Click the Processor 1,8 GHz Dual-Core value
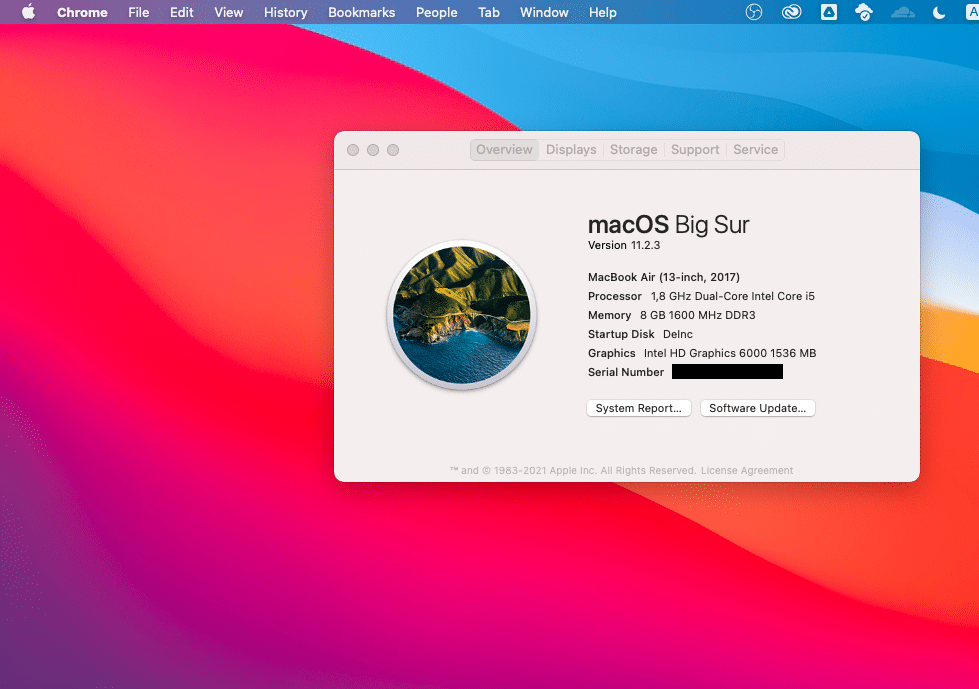The height and width of the screenshot is (689, 979). point(732,296)
